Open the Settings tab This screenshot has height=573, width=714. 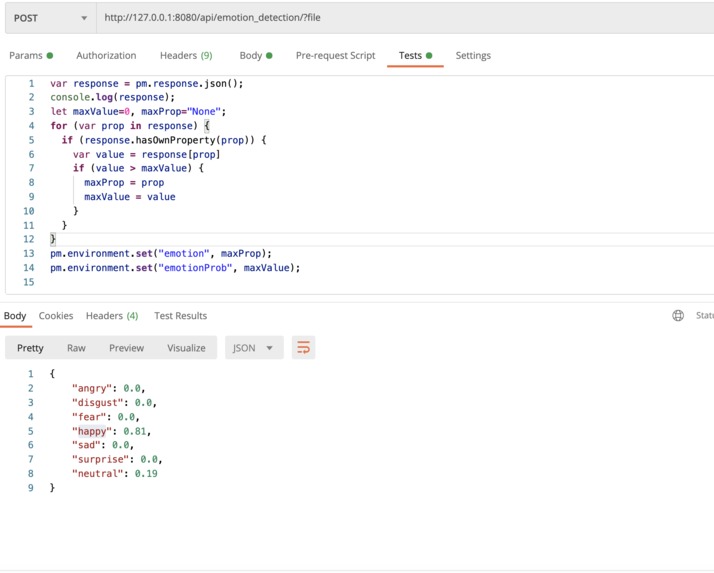[x=473, y=56]
